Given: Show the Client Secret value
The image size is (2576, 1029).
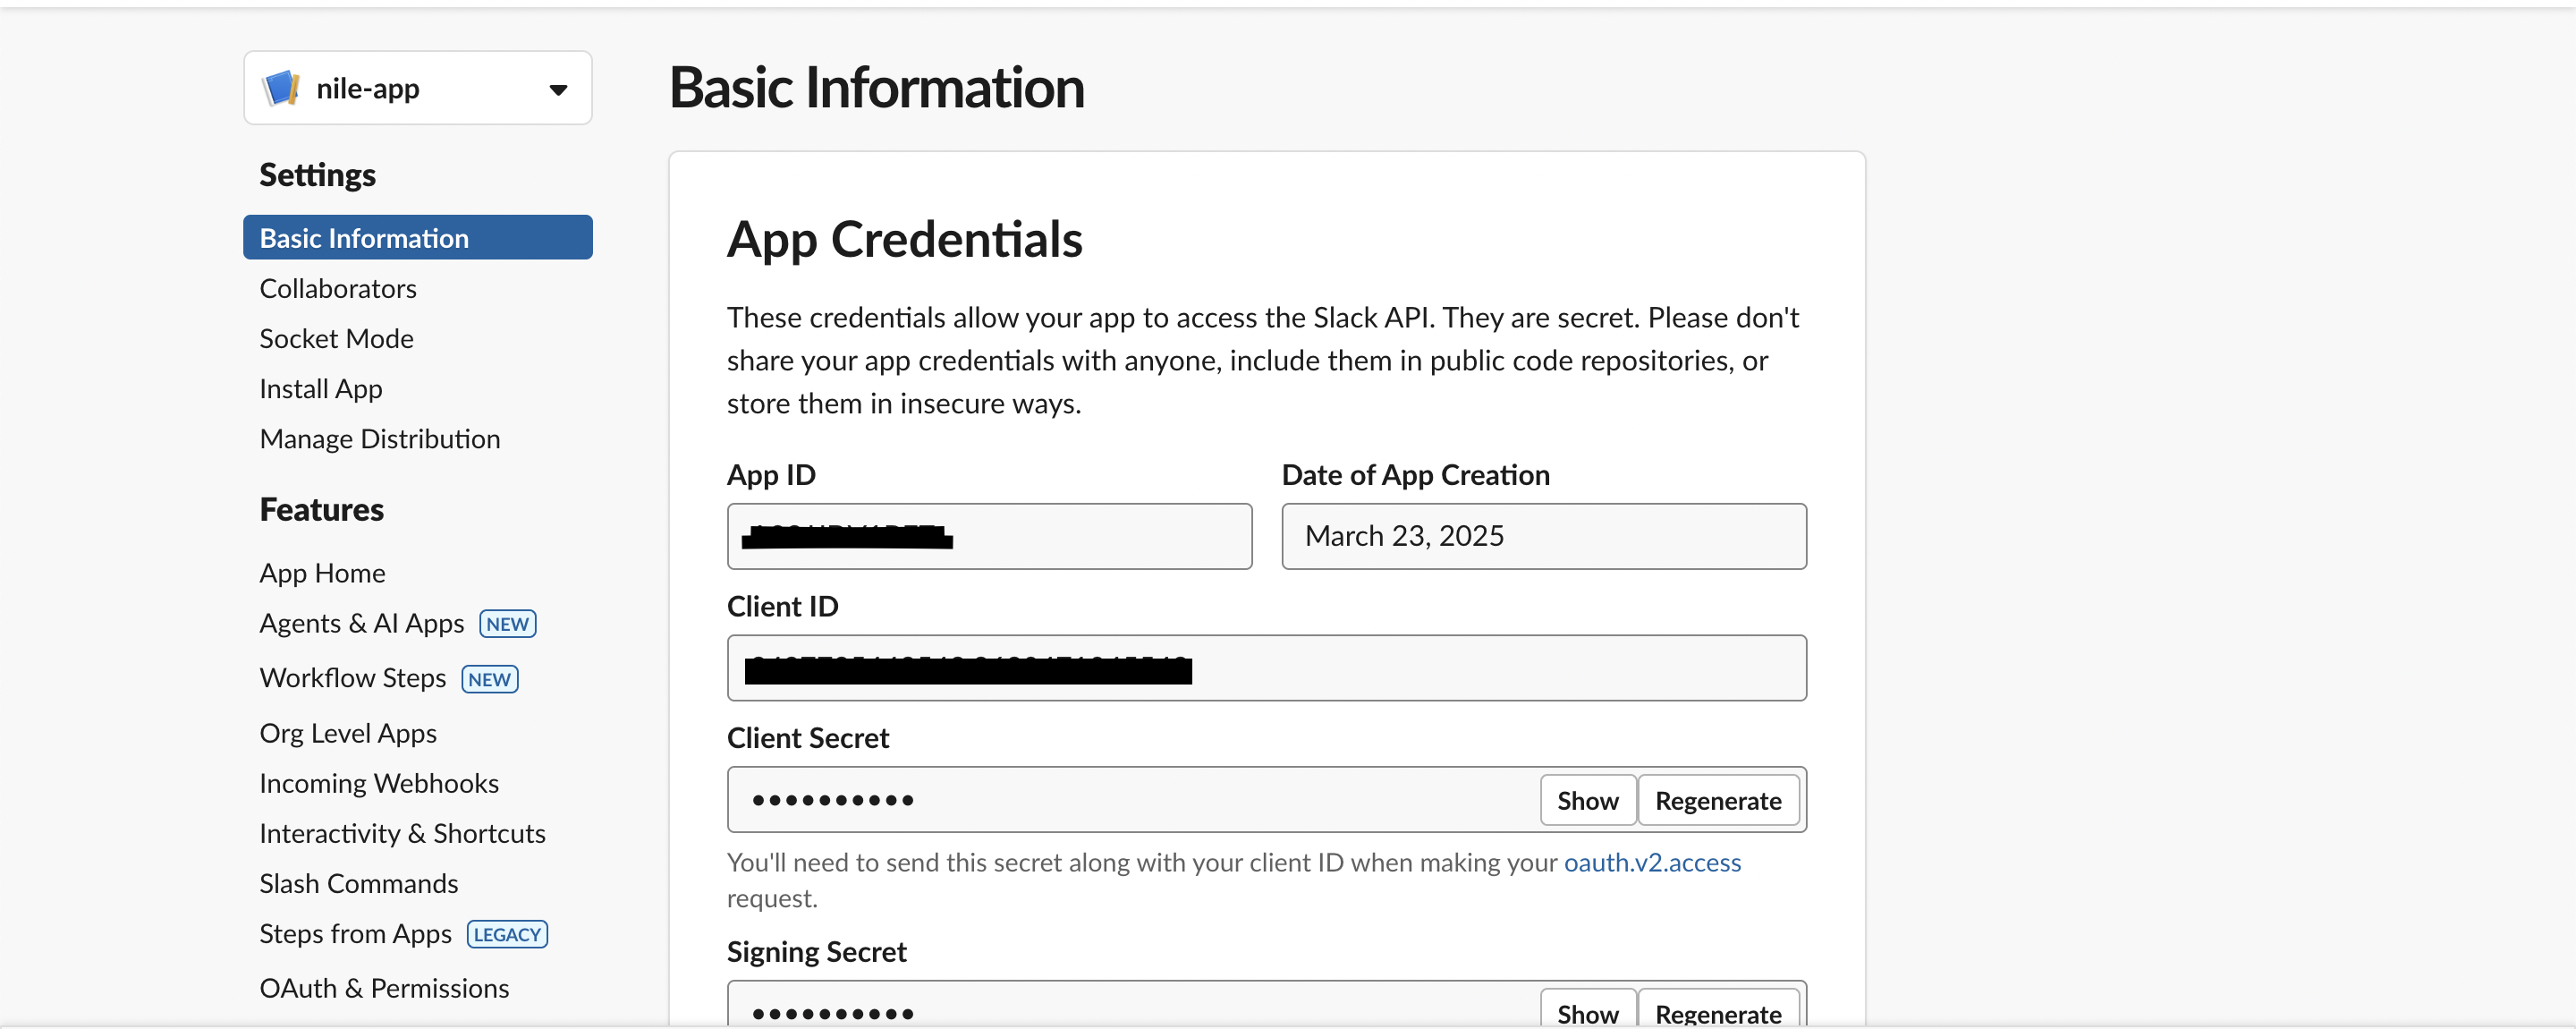Looking at the screenshot, I should (x=1587, y=800).
